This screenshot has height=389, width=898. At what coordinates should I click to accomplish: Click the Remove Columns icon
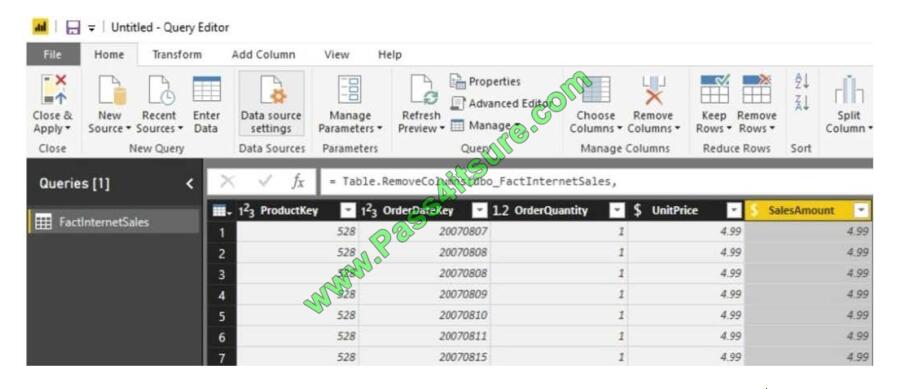pyautogui.click(x=653, y=91)
